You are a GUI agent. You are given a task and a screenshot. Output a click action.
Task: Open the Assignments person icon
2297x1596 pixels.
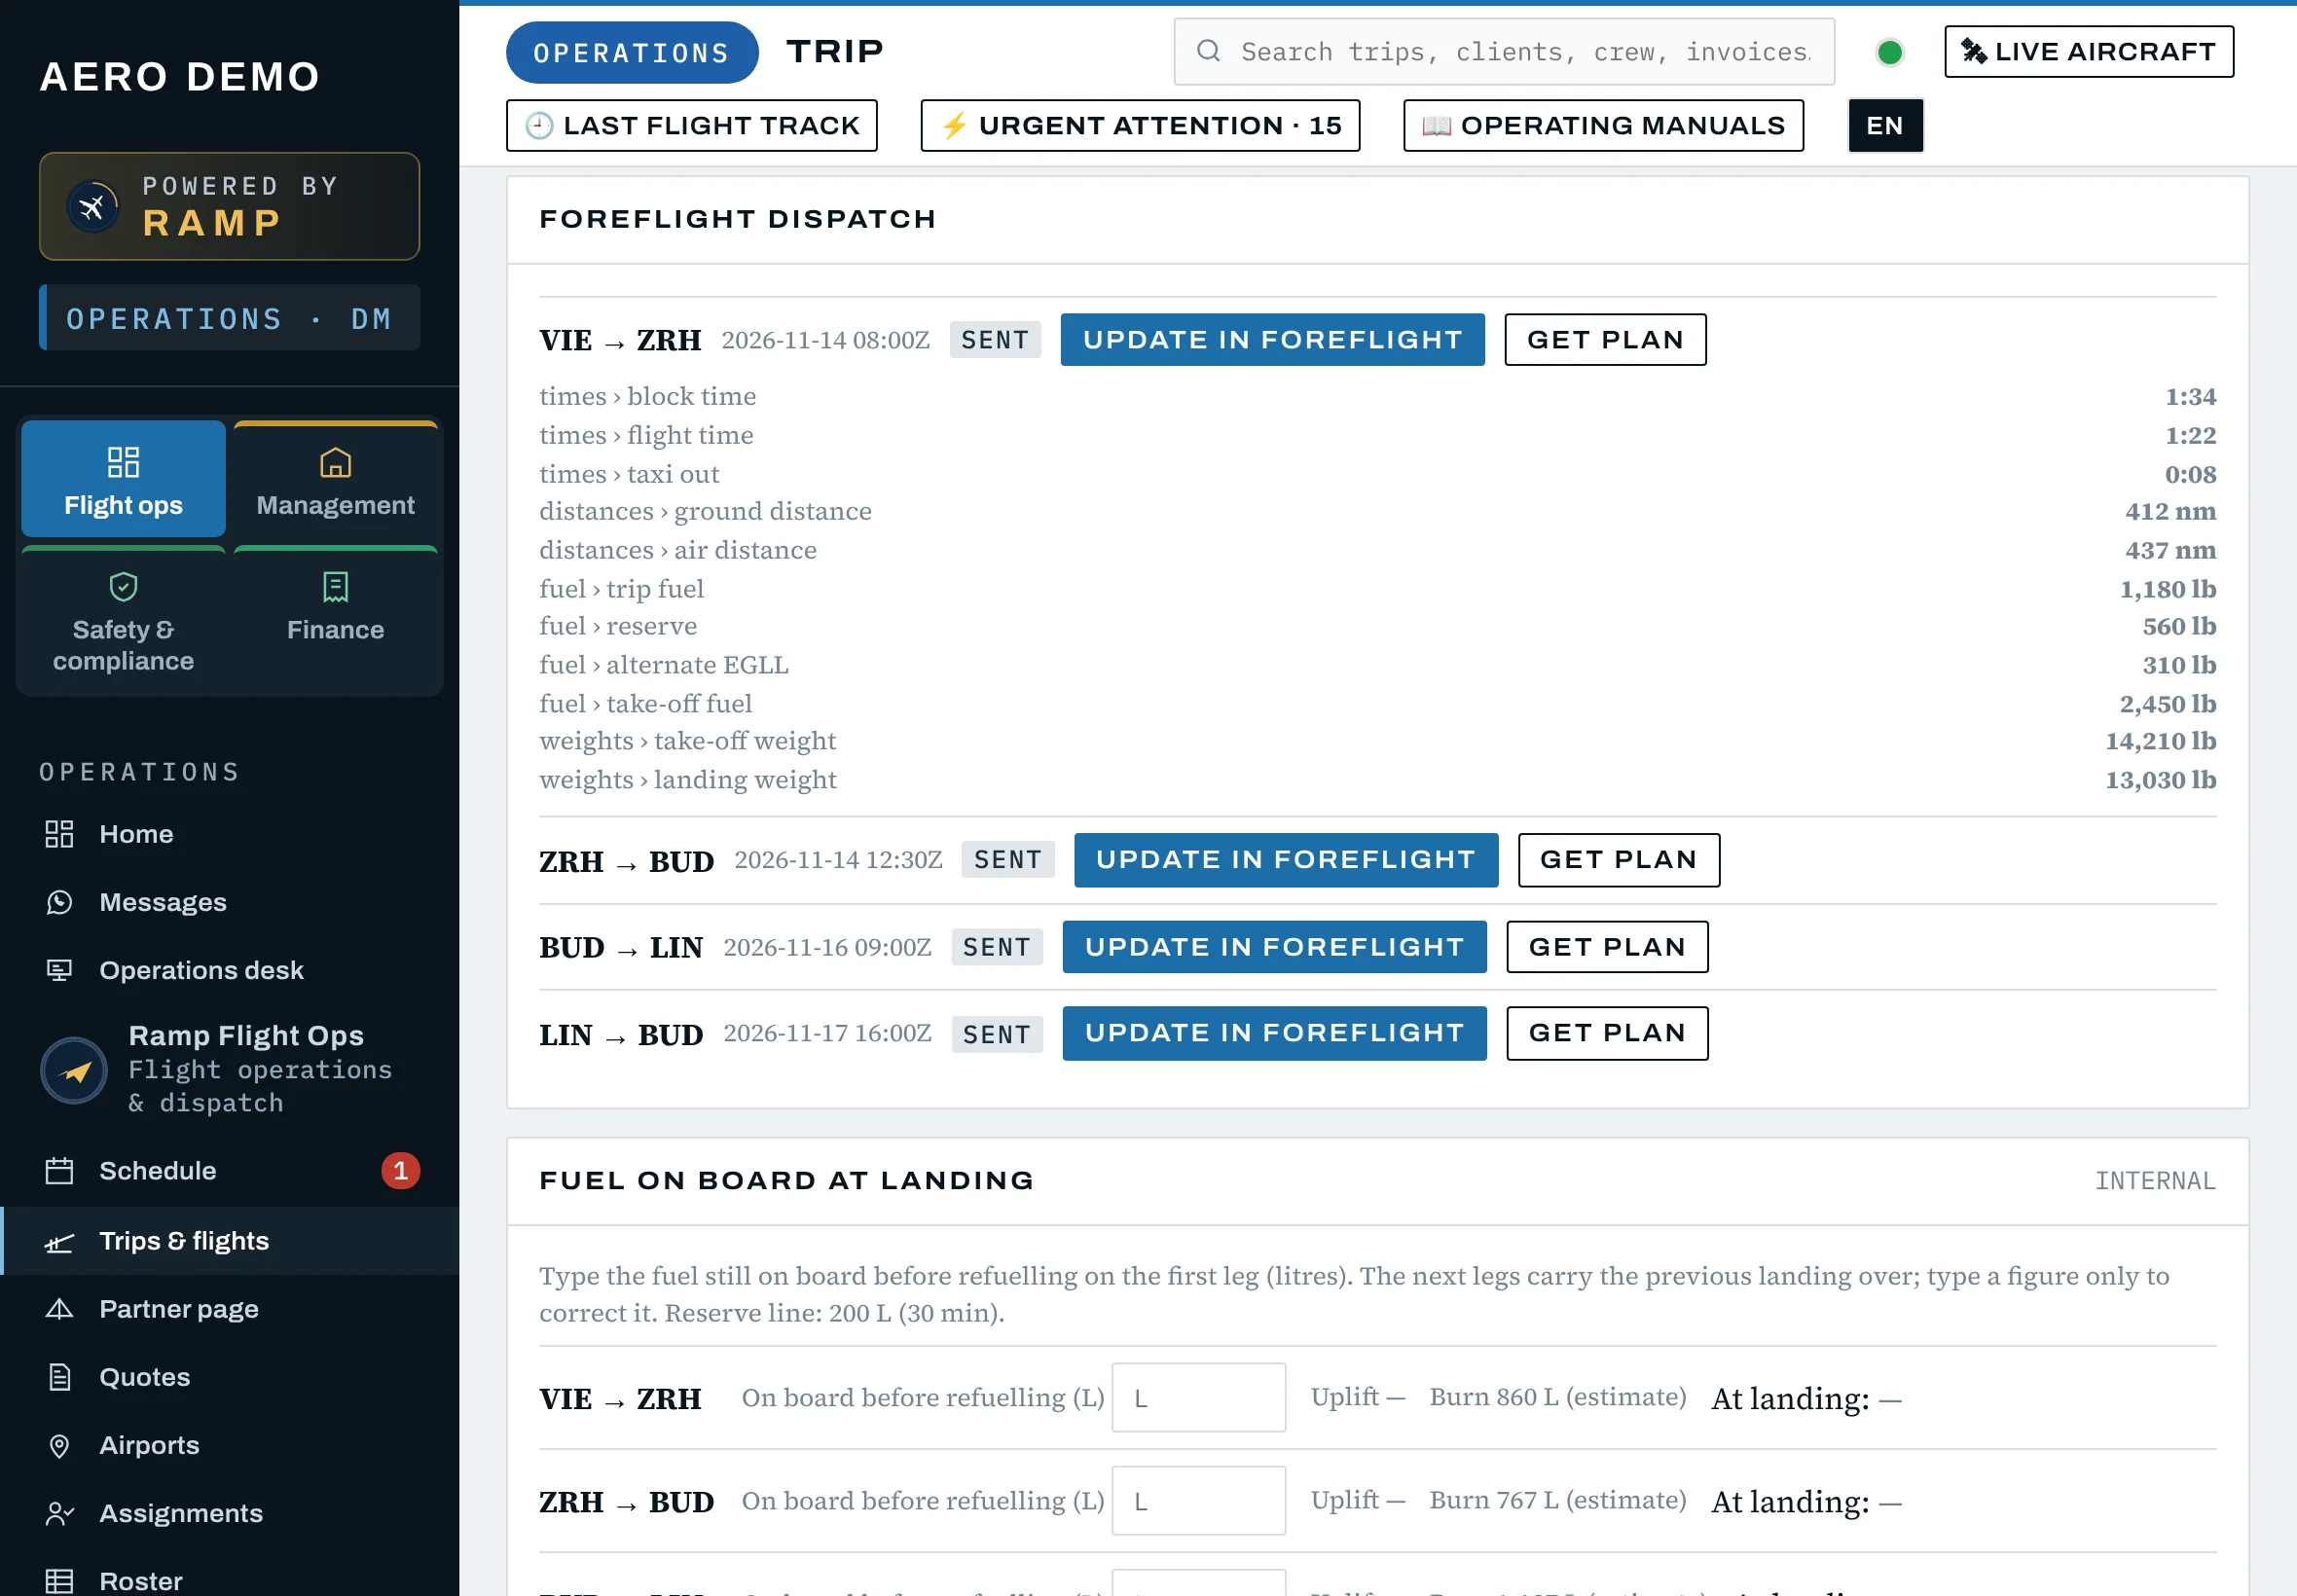(x=59, y=1513)
